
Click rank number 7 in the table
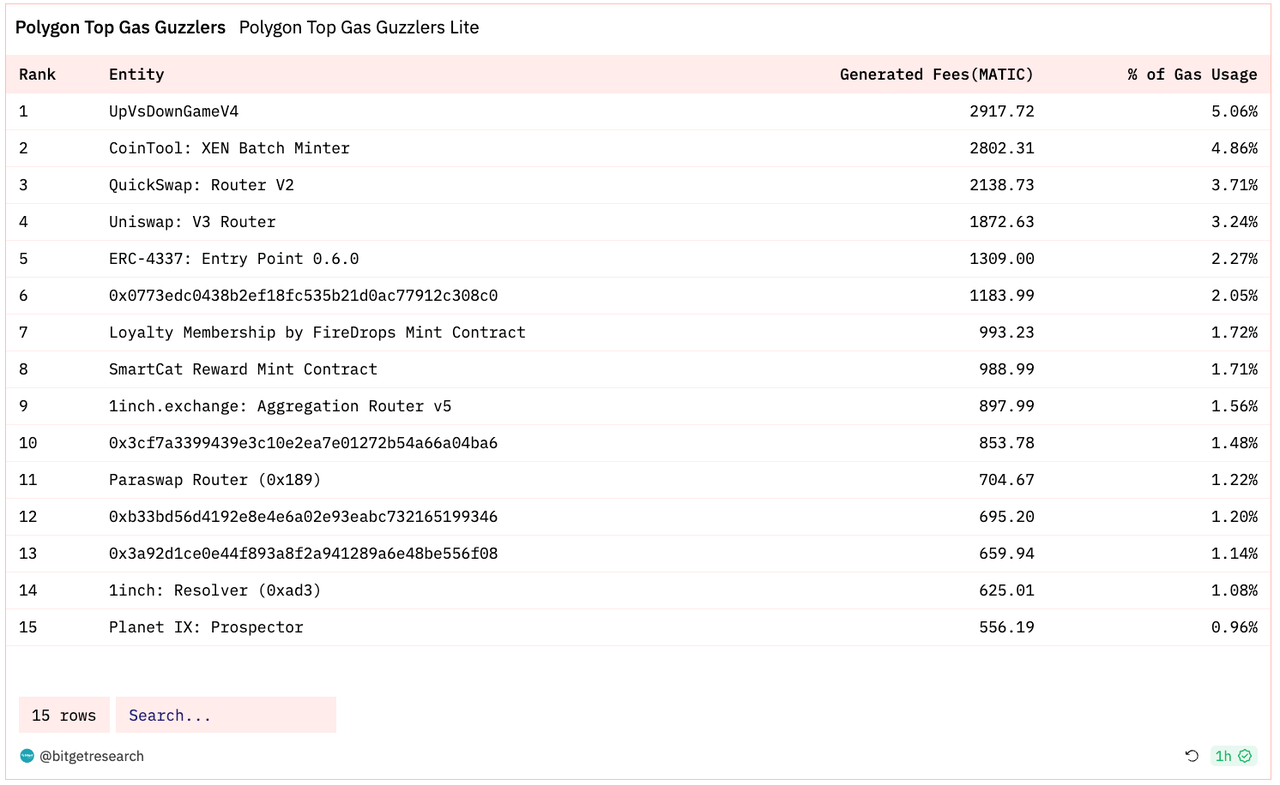point(24,332)
